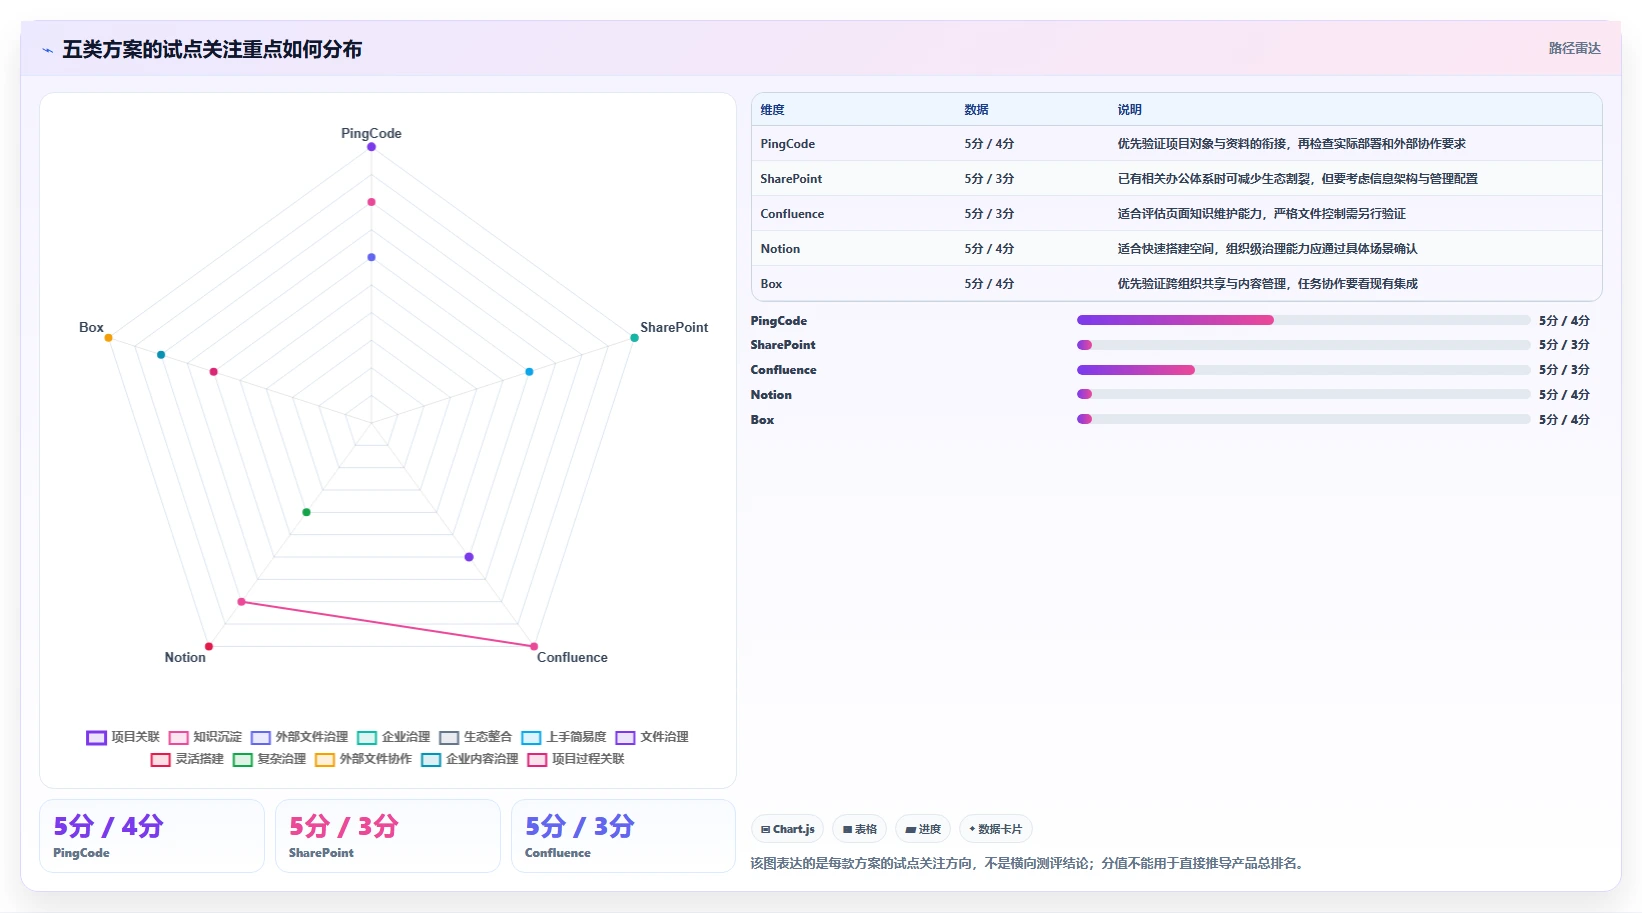Click the 进度 tag chip
1642x913 pixels.
tap(923, 829)
